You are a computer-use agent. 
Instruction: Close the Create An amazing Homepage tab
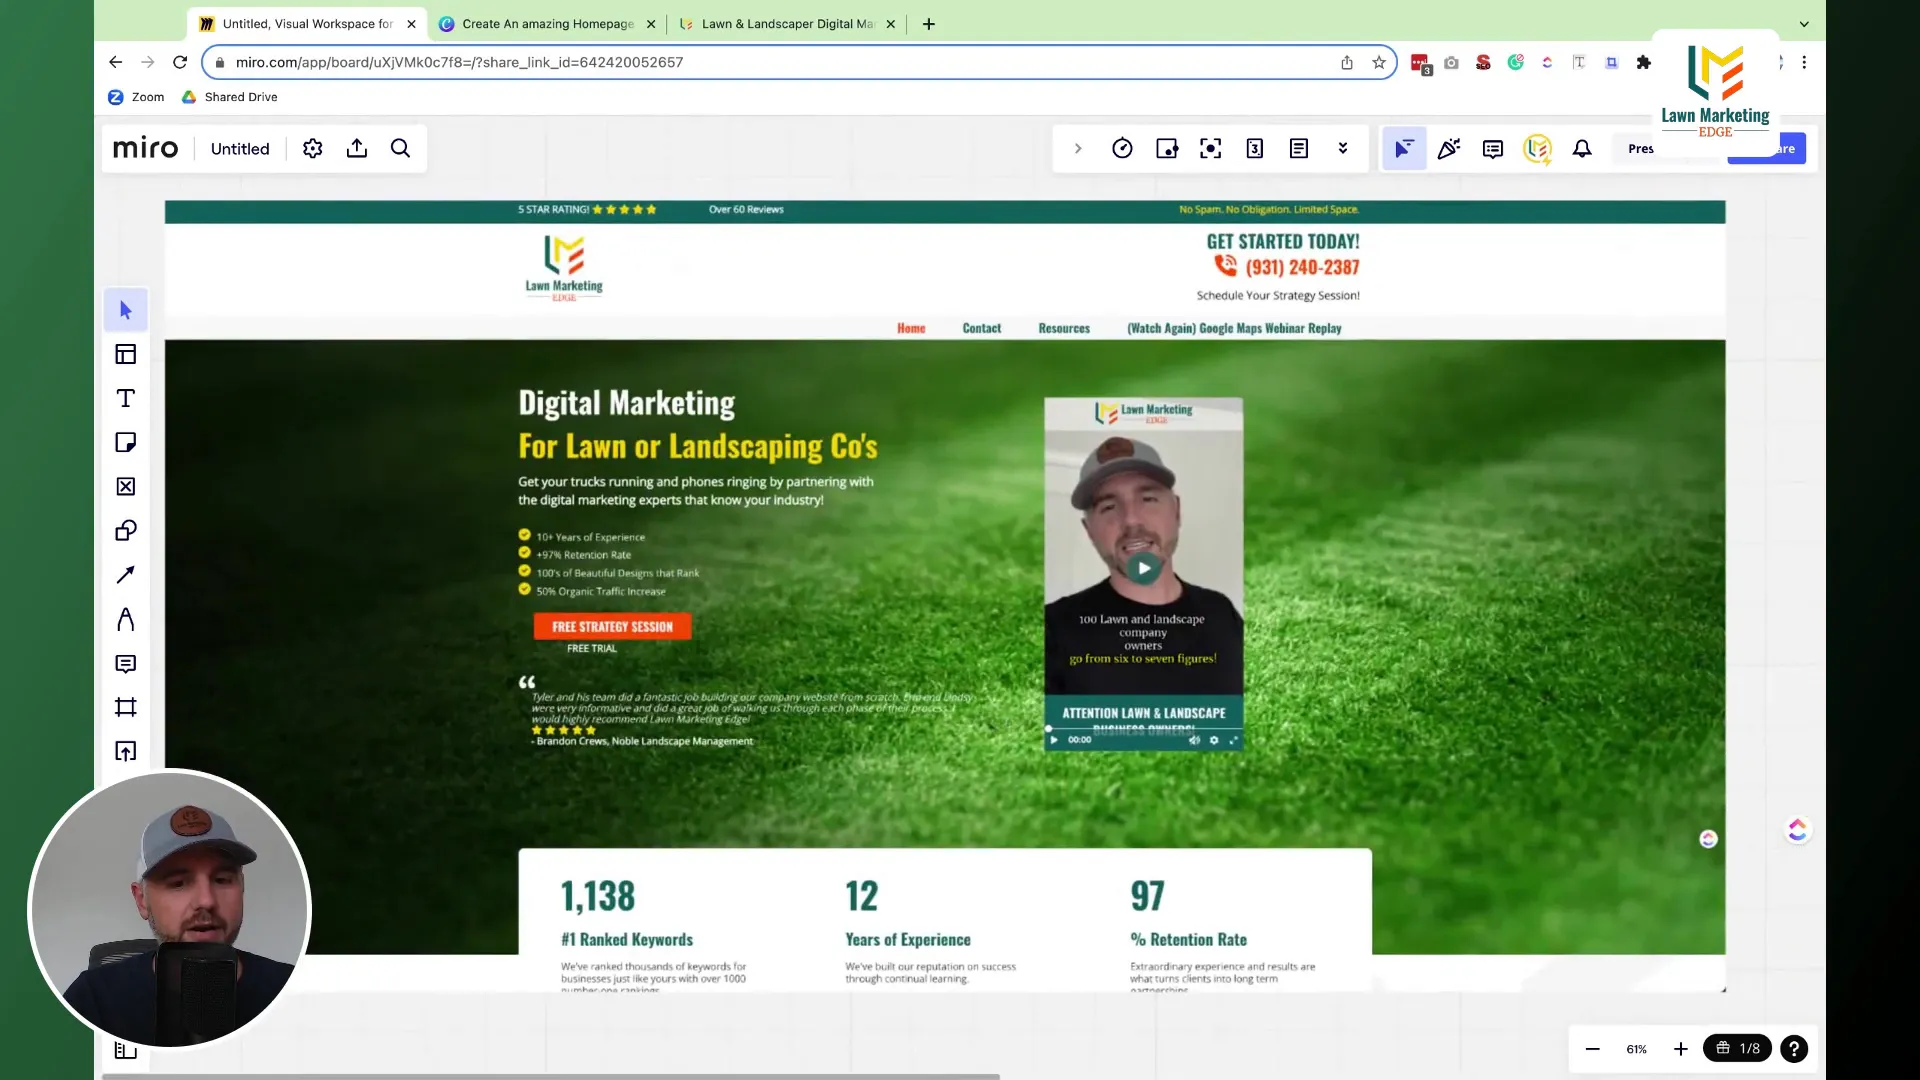(651, 23)
